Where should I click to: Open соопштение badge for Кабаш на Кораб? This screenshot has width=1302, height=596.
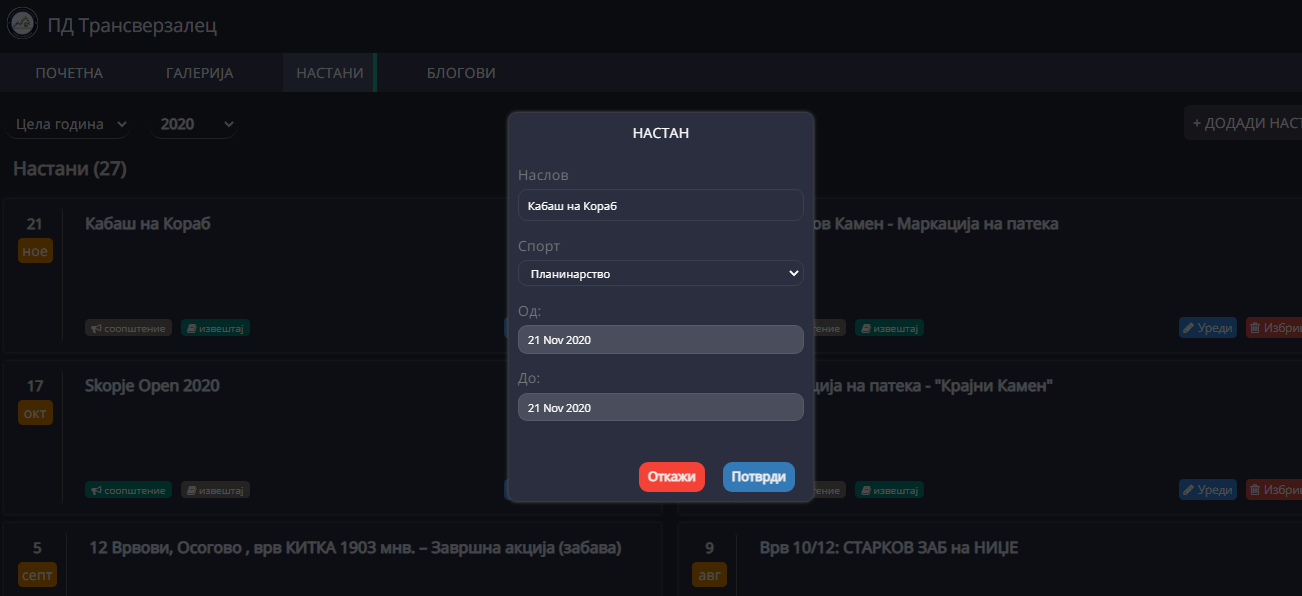[x=129, y=328]
